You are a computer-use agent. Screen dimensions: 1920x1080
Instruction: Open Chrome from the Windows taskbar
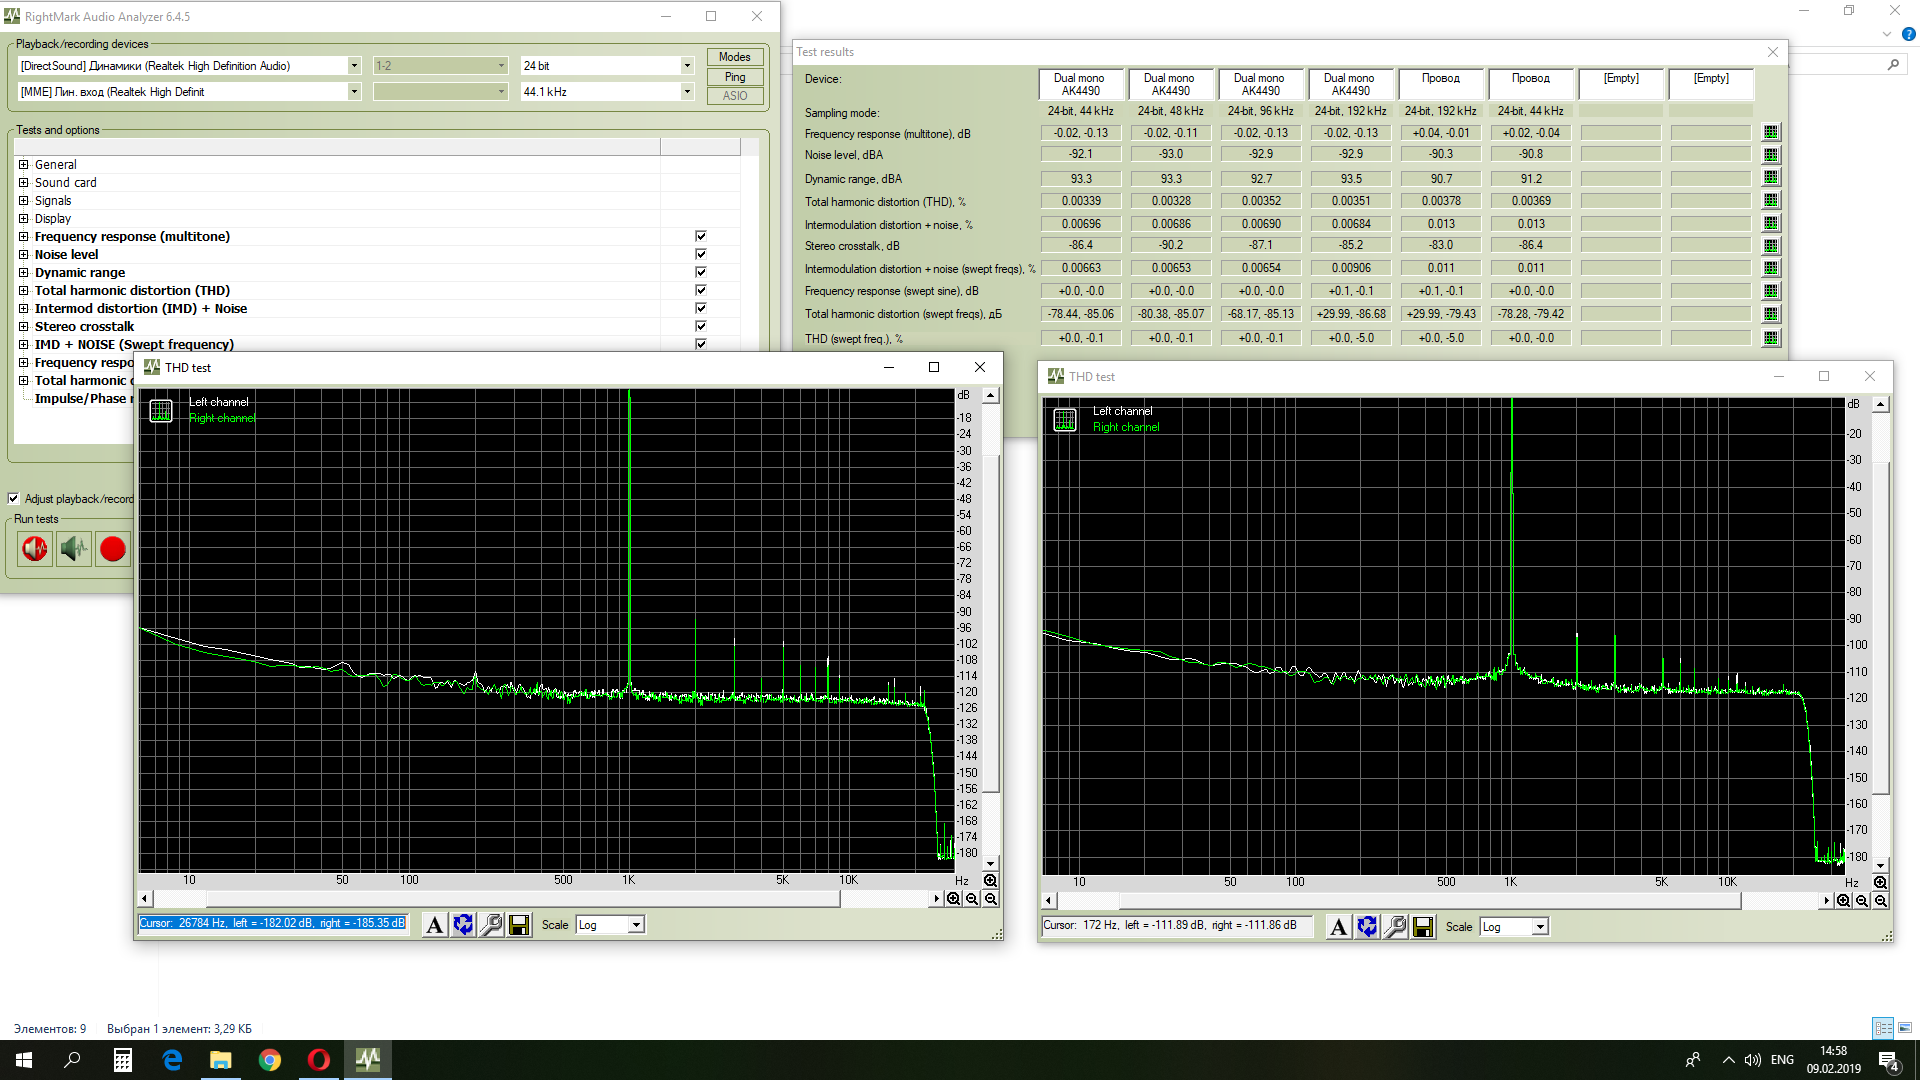pyautogui.click(x=270, y=1060)
